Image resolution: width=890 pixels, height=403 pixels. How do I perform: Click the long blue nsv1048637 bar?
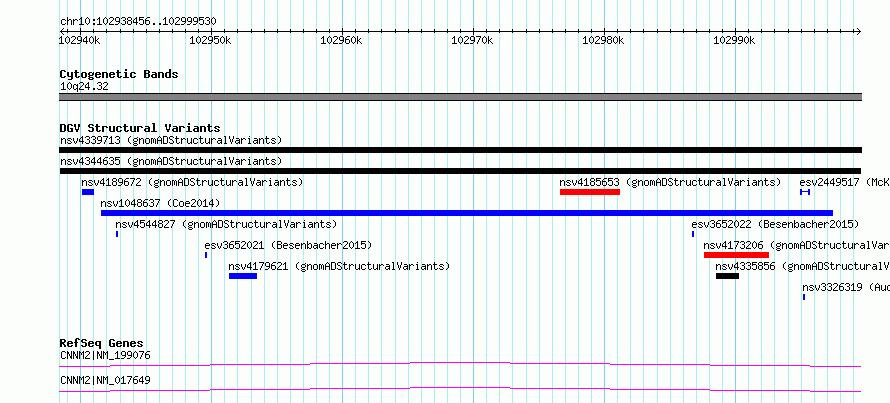pyautogui.click(x=467, y=213)
